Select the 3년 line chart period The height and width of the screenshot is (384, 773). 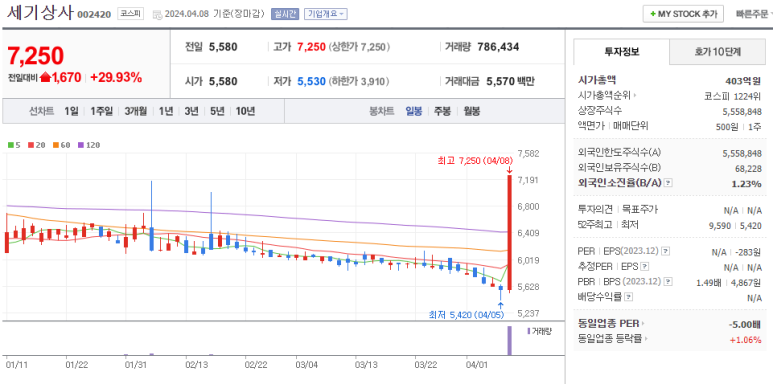pyautogui.click(x=191, y=111)
